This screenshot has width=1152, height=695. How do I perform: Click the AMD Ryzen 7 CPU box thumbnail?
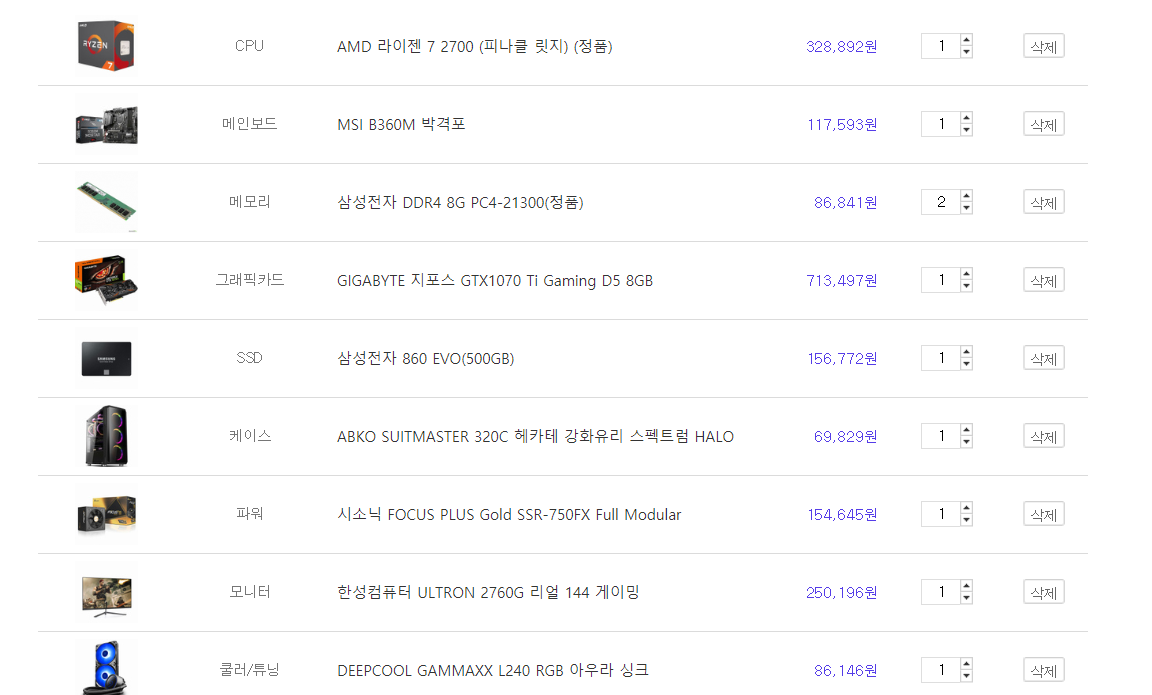[x=106, y=46]
